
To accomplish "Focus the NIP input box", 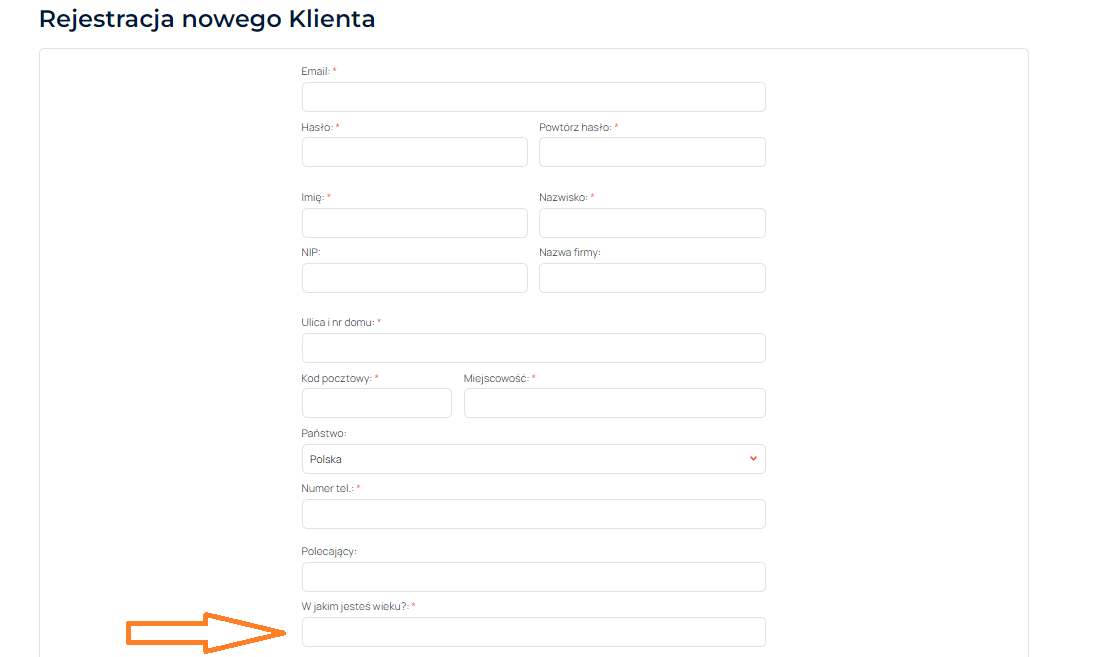I will click(x=414, y=278).
